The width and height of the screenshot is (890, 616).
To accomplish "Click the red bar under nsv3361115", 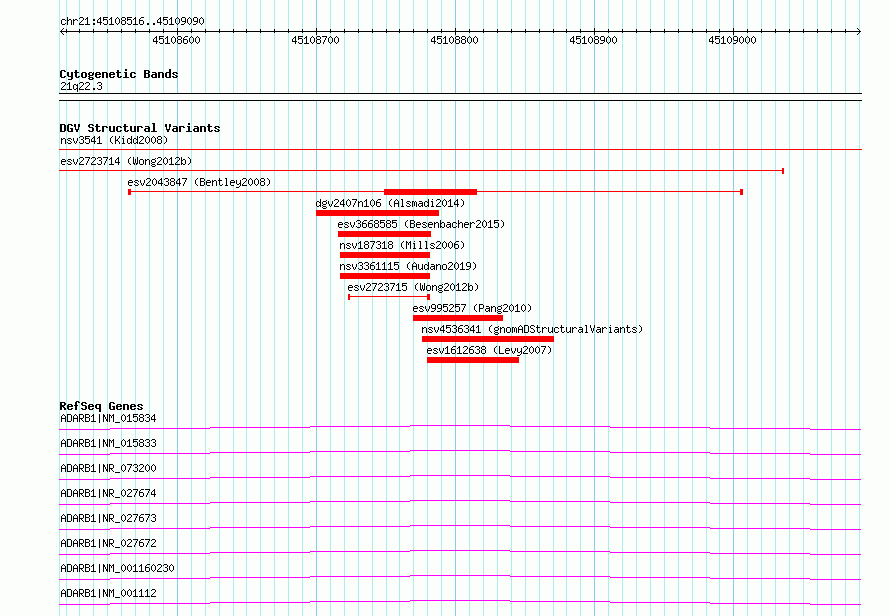I will (x=385, y=276).
